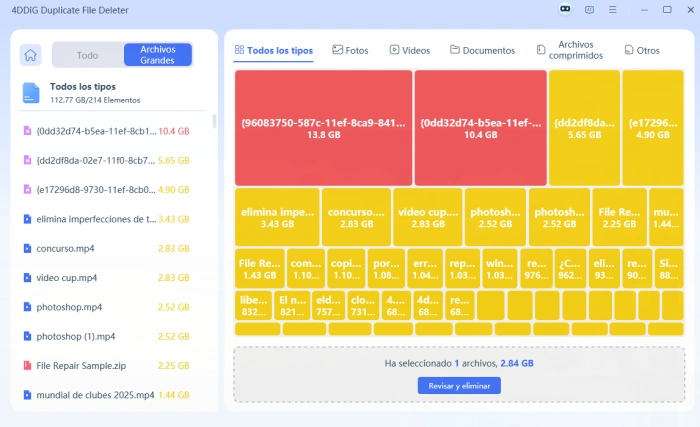Select the elimina impe... 3.43 GB block
The height and width of the screenshot is (427, 700).
click(277, 217)
